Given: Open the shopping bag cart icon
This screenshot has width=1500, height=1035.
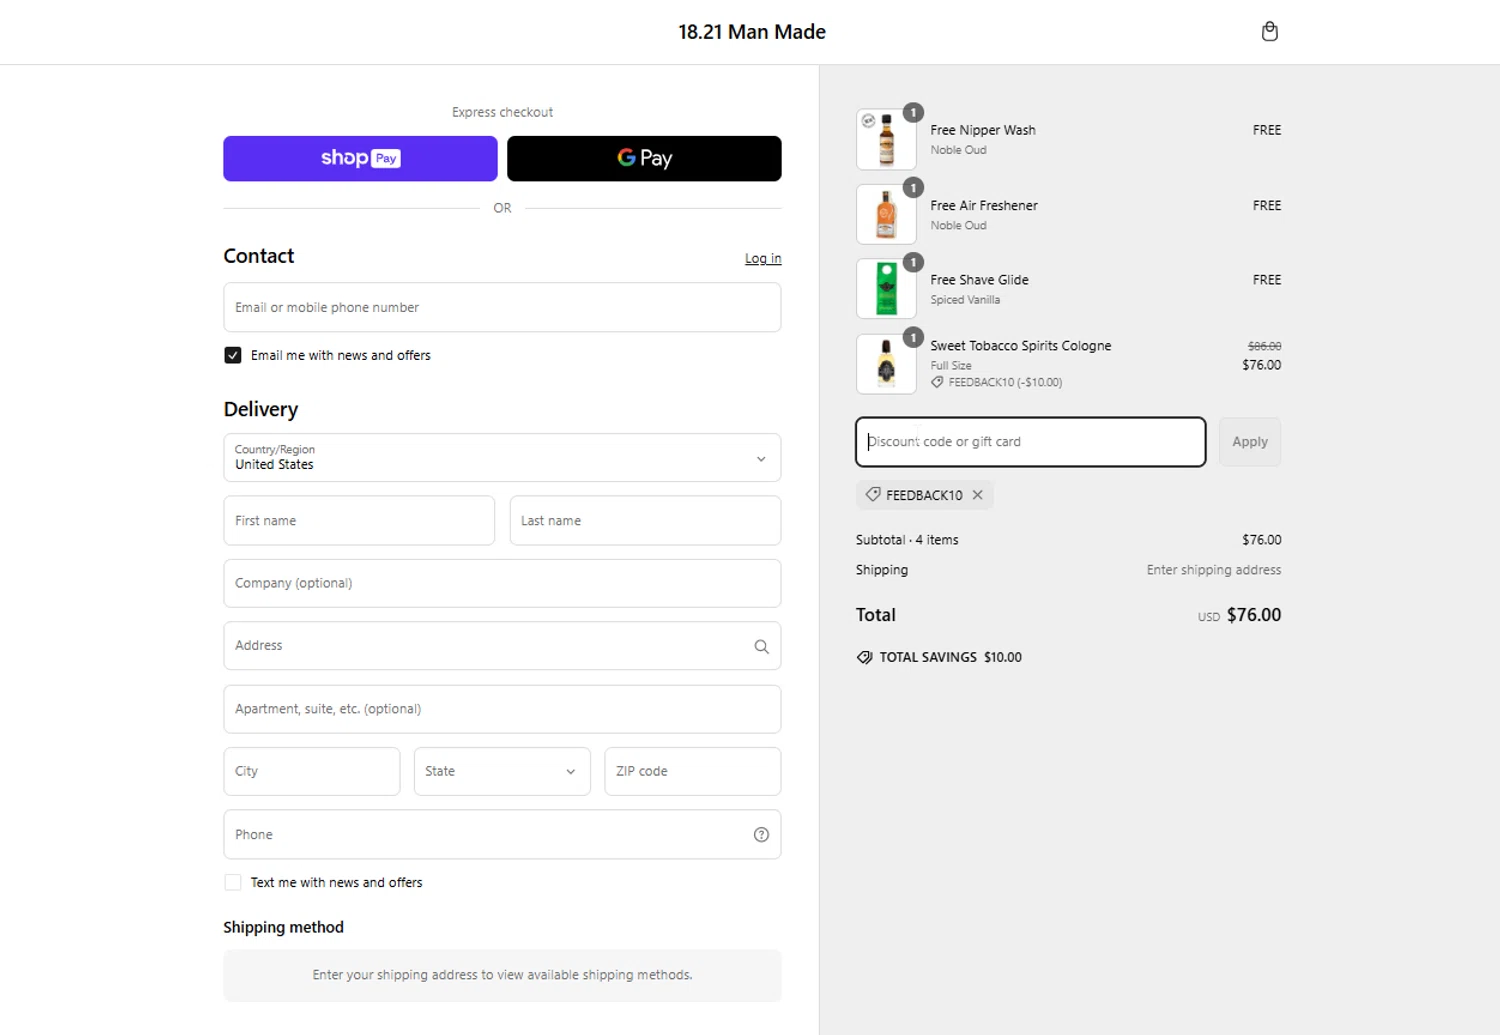Looking at the screenshot, I should click(1269, 32).
